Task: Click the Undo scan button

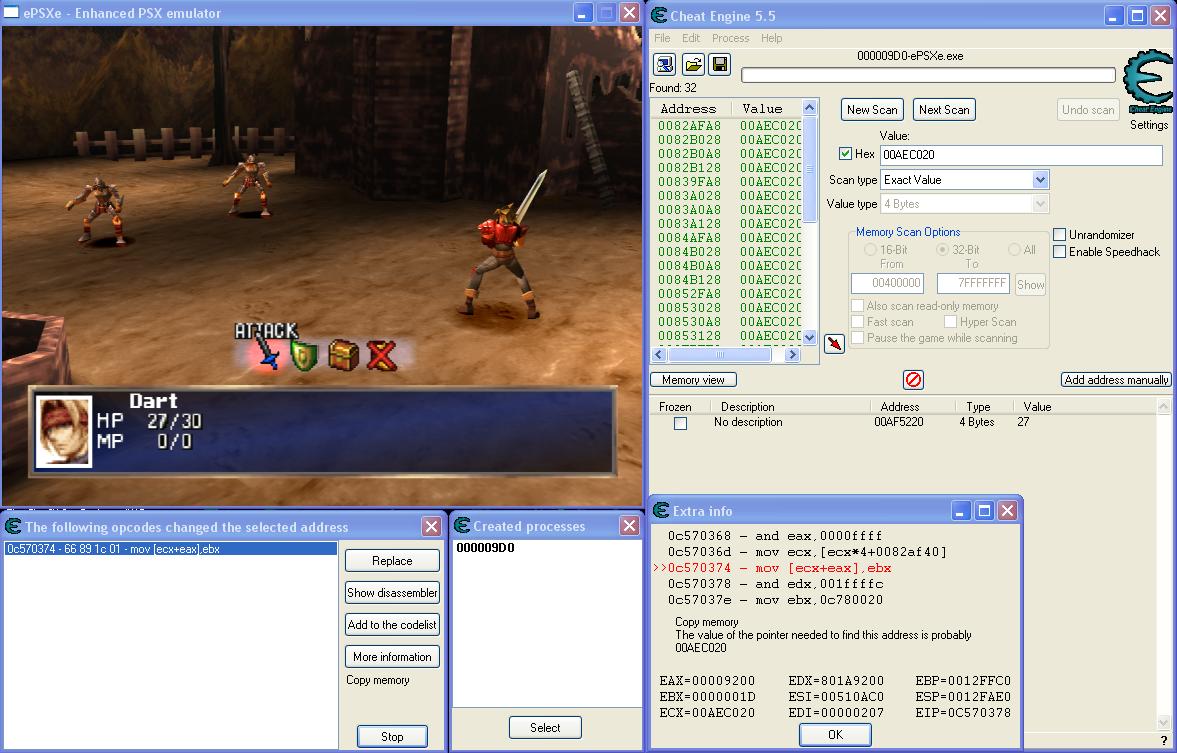Action: click(x=1088, y=110)
